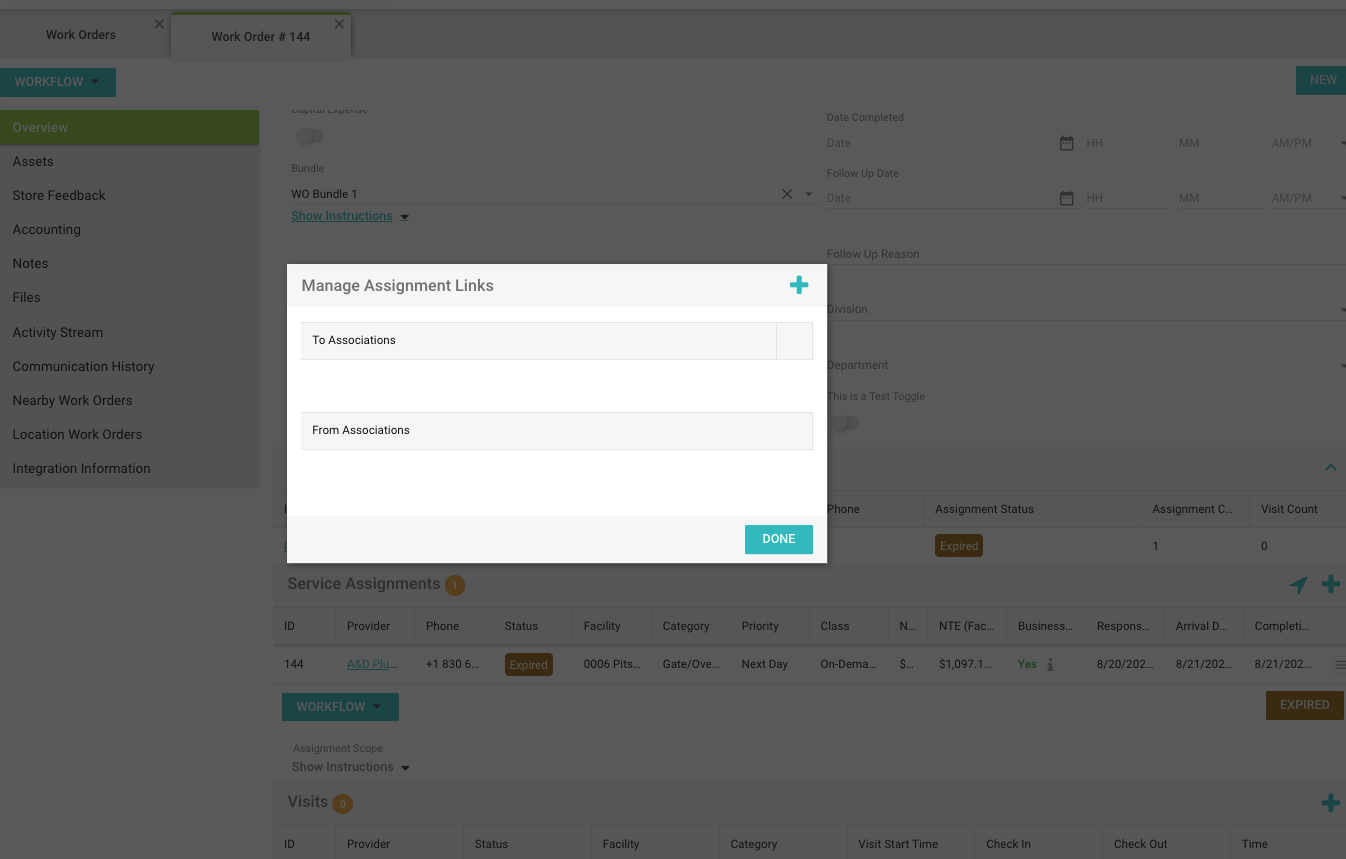Viewport: 1346px width, 859px height.
Task: Click the Service Assignments navigation arrow icon
Action: point(1298,585)
